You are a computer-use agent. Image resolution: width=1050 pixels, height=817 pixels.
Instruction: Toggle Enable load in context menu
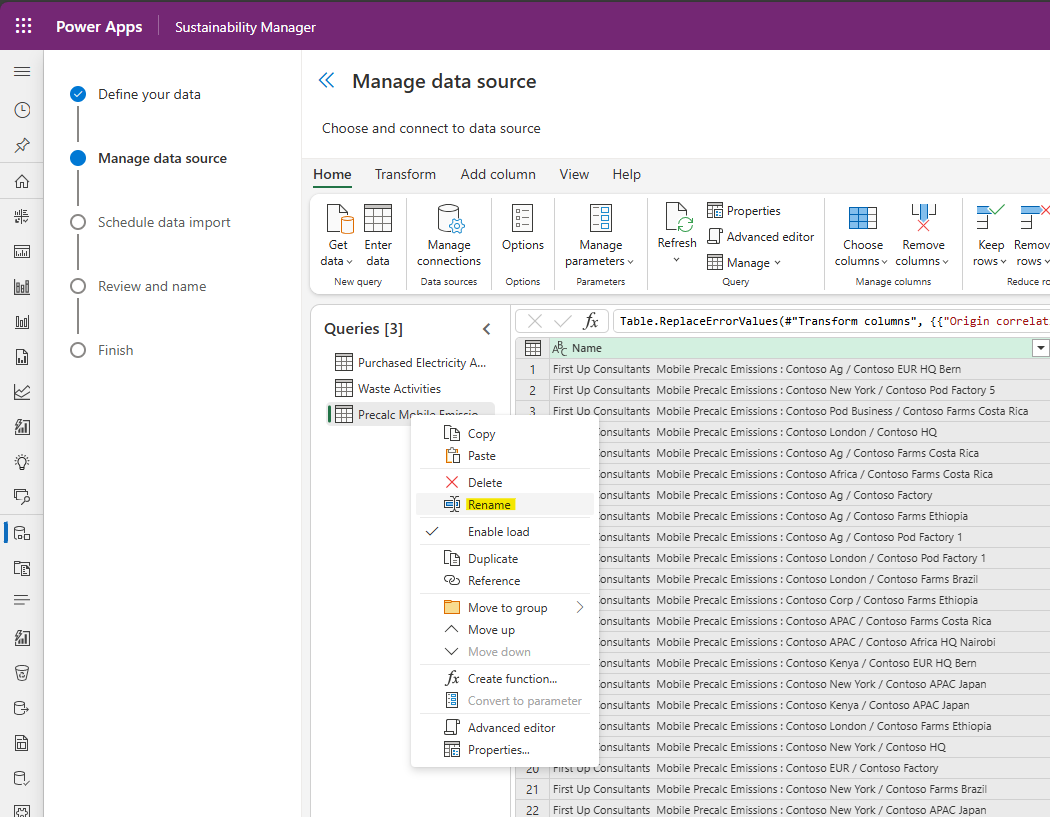click(505, 531)
